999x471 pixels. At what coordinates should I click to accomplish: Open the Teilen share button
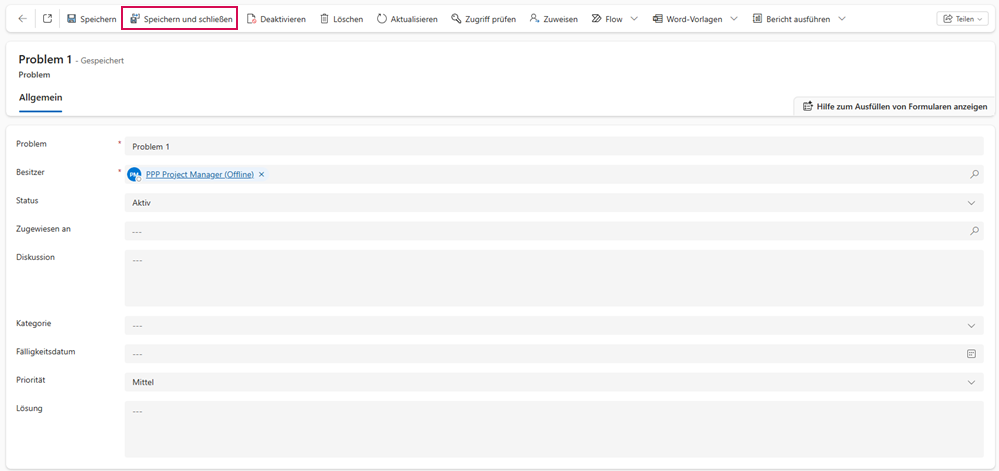961,19
